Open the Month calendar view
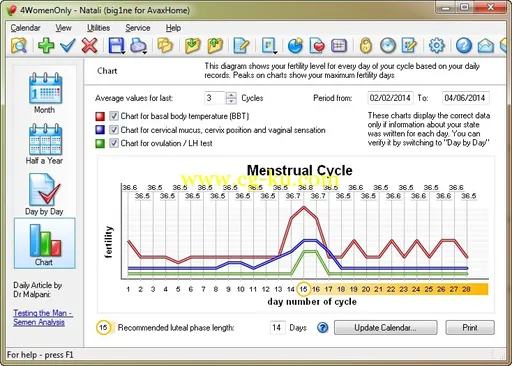 (x=45, y=93)
